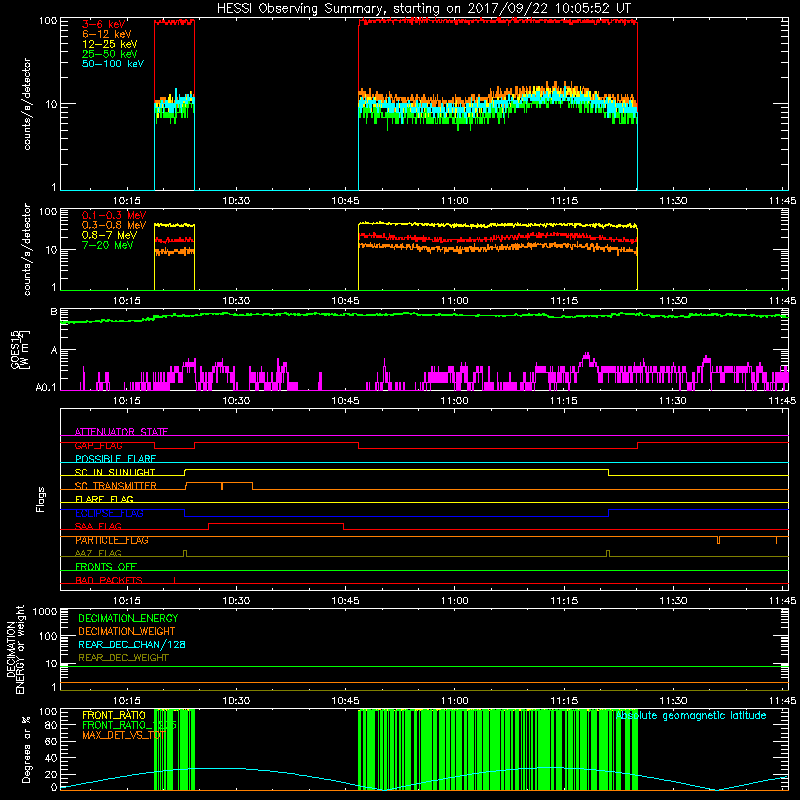Image resolution: width=800 pixels, height=800 pixels.
Task: Select the 3-6 keV legend label
Action: pyautogui.click(x=104, y=24)
